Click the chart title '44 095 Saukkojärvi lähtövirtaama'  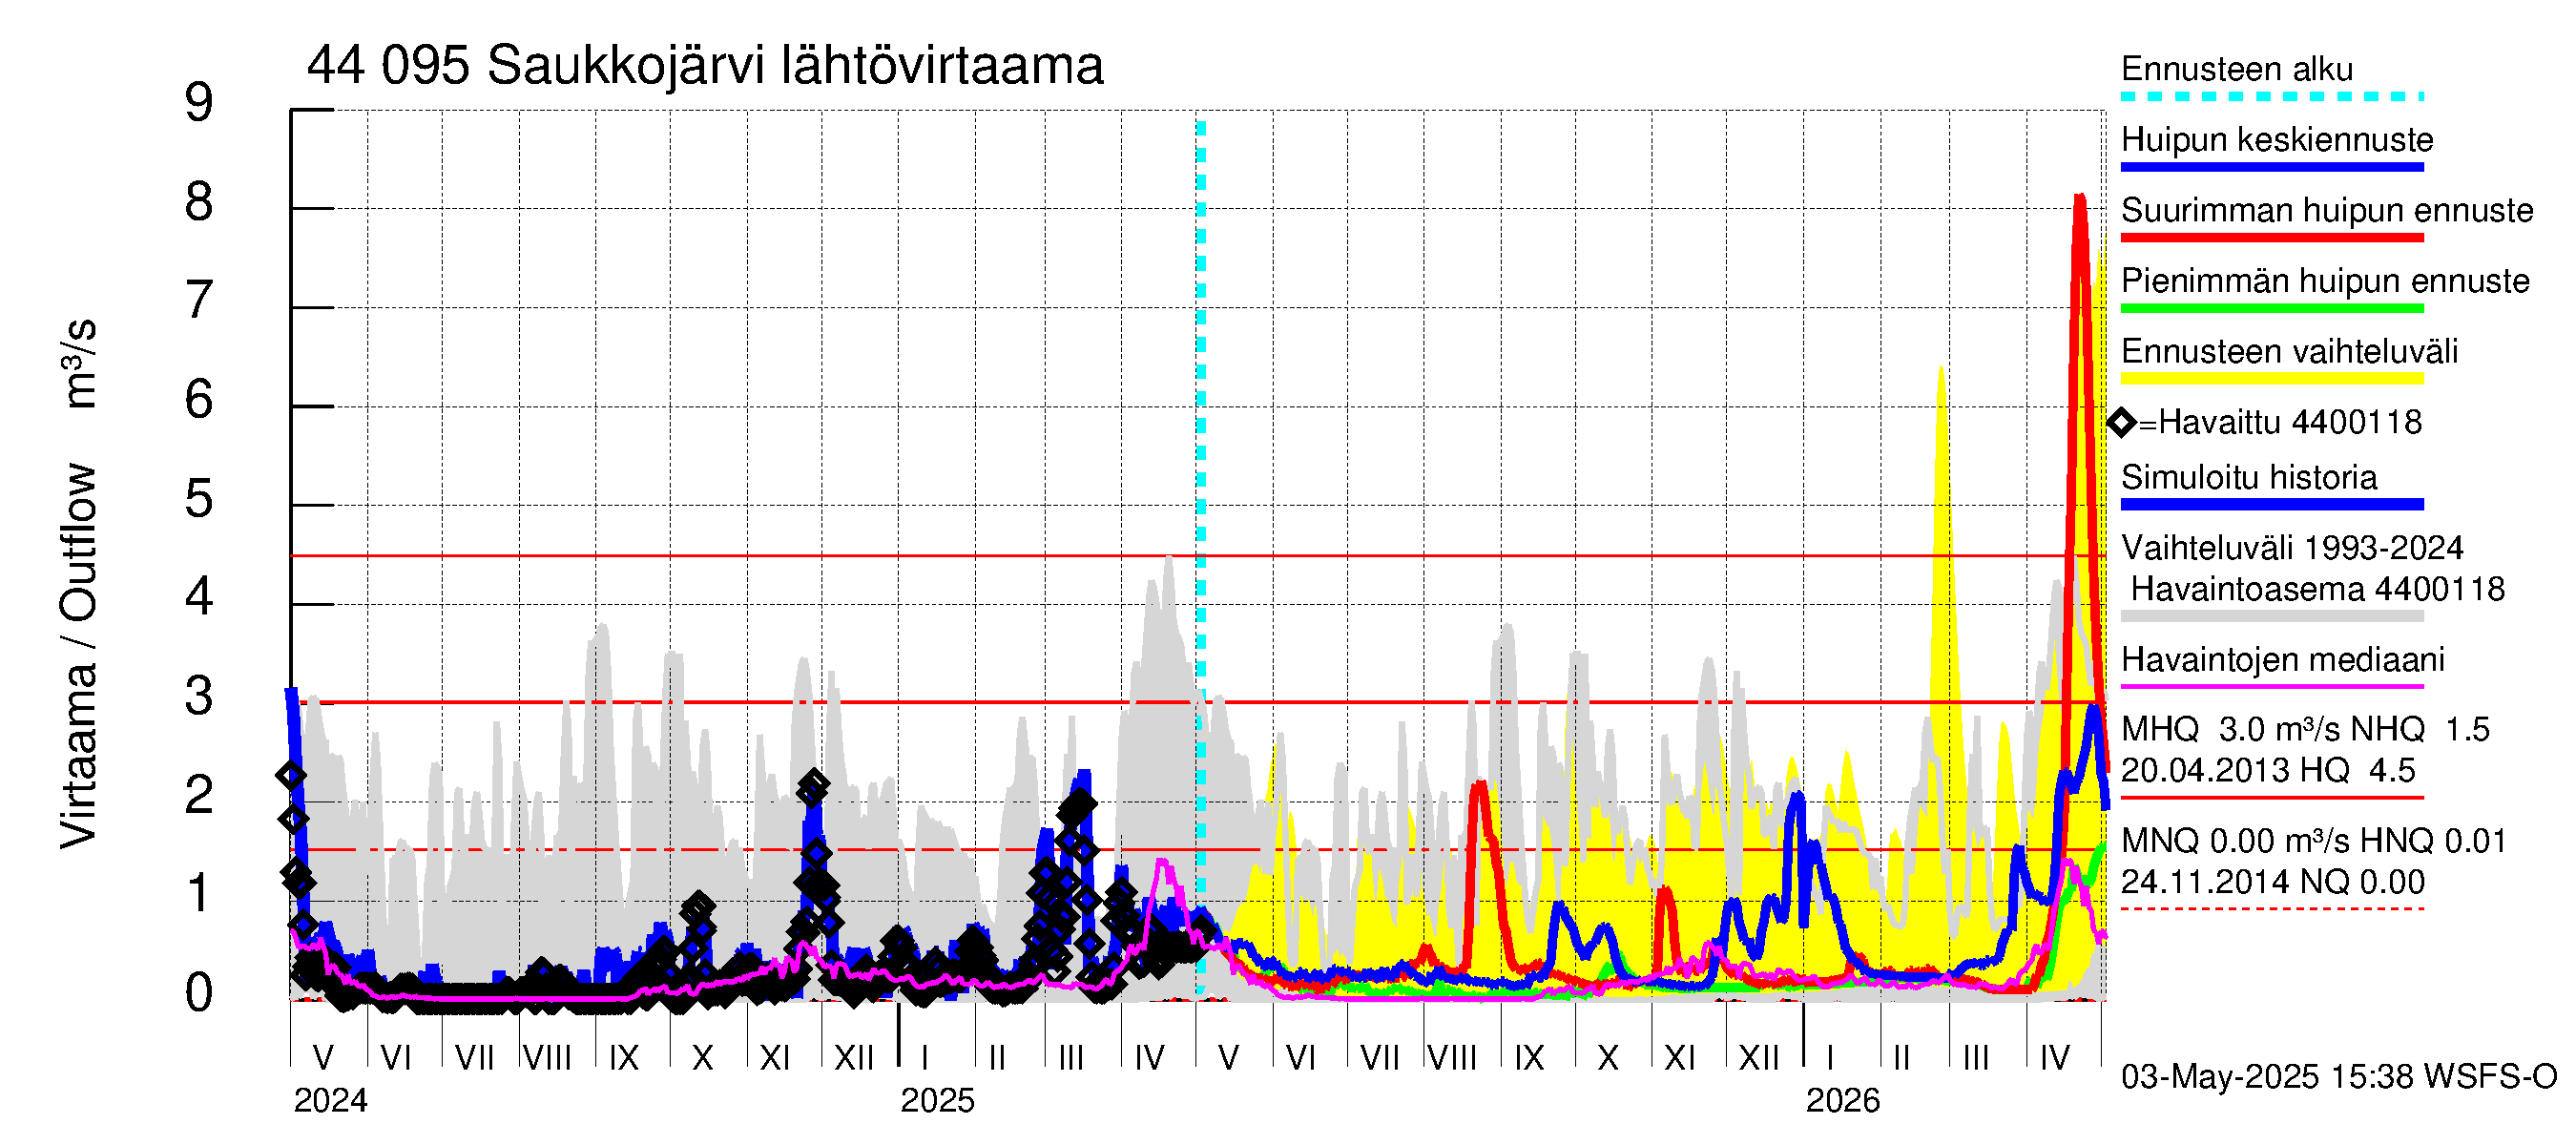[705, 66]
